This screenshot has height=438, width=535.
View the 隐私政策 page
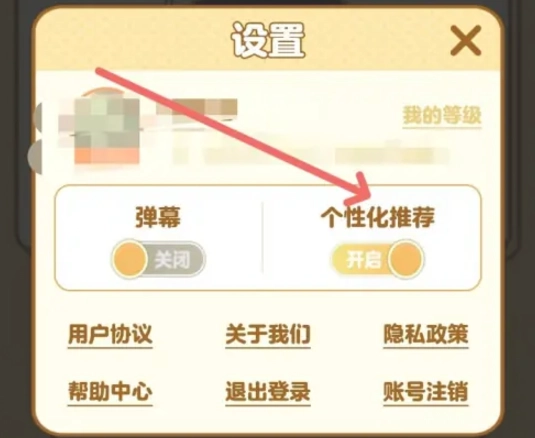[x=426, y=334]
